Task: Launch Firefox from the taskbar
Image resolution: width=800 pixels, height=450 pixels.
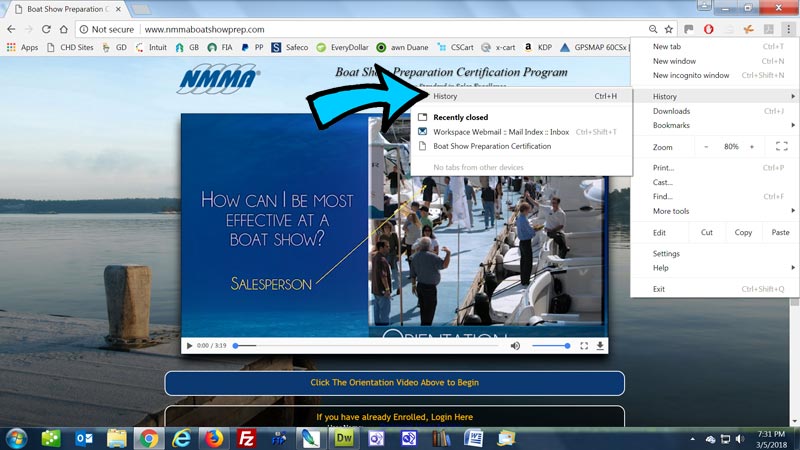Action: tap(214, 438)
